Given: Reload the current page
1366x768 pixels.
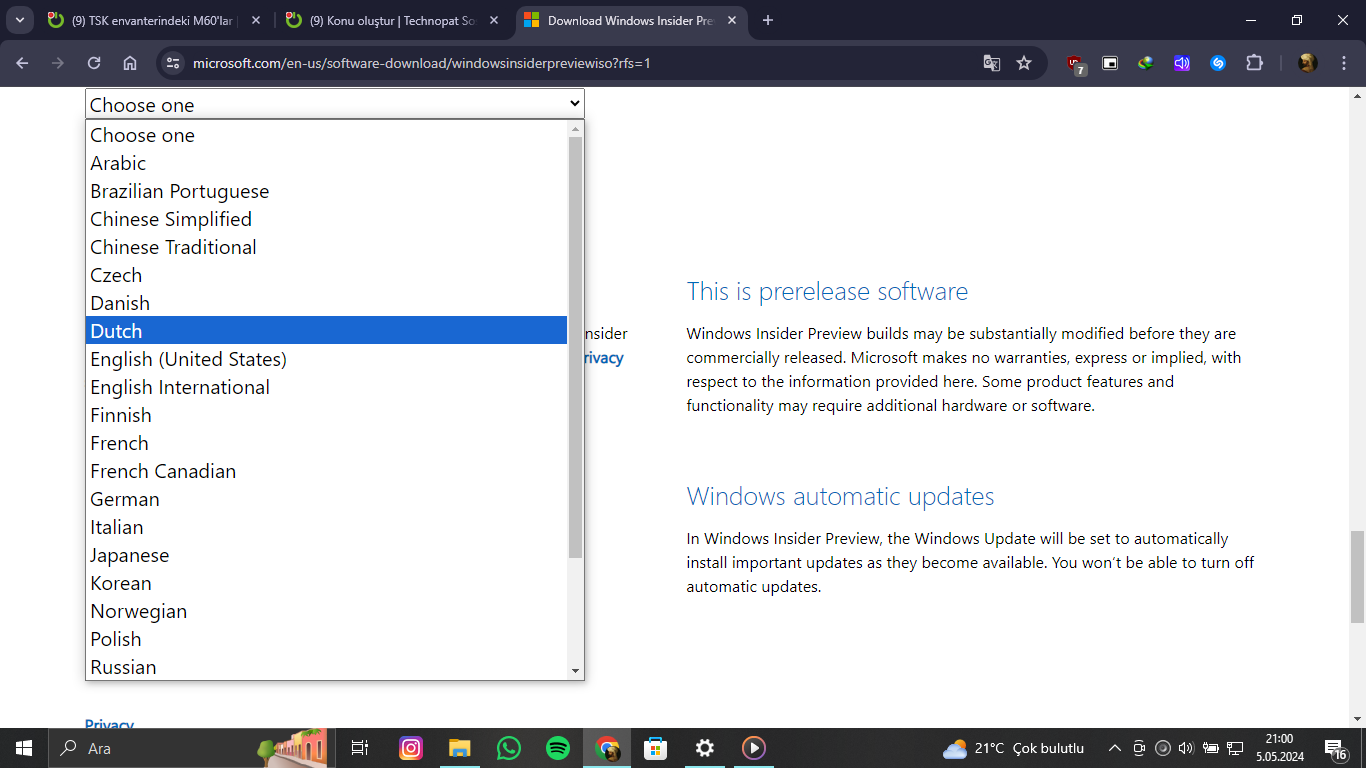Looking at the screenshot, I should click(94, 63).
